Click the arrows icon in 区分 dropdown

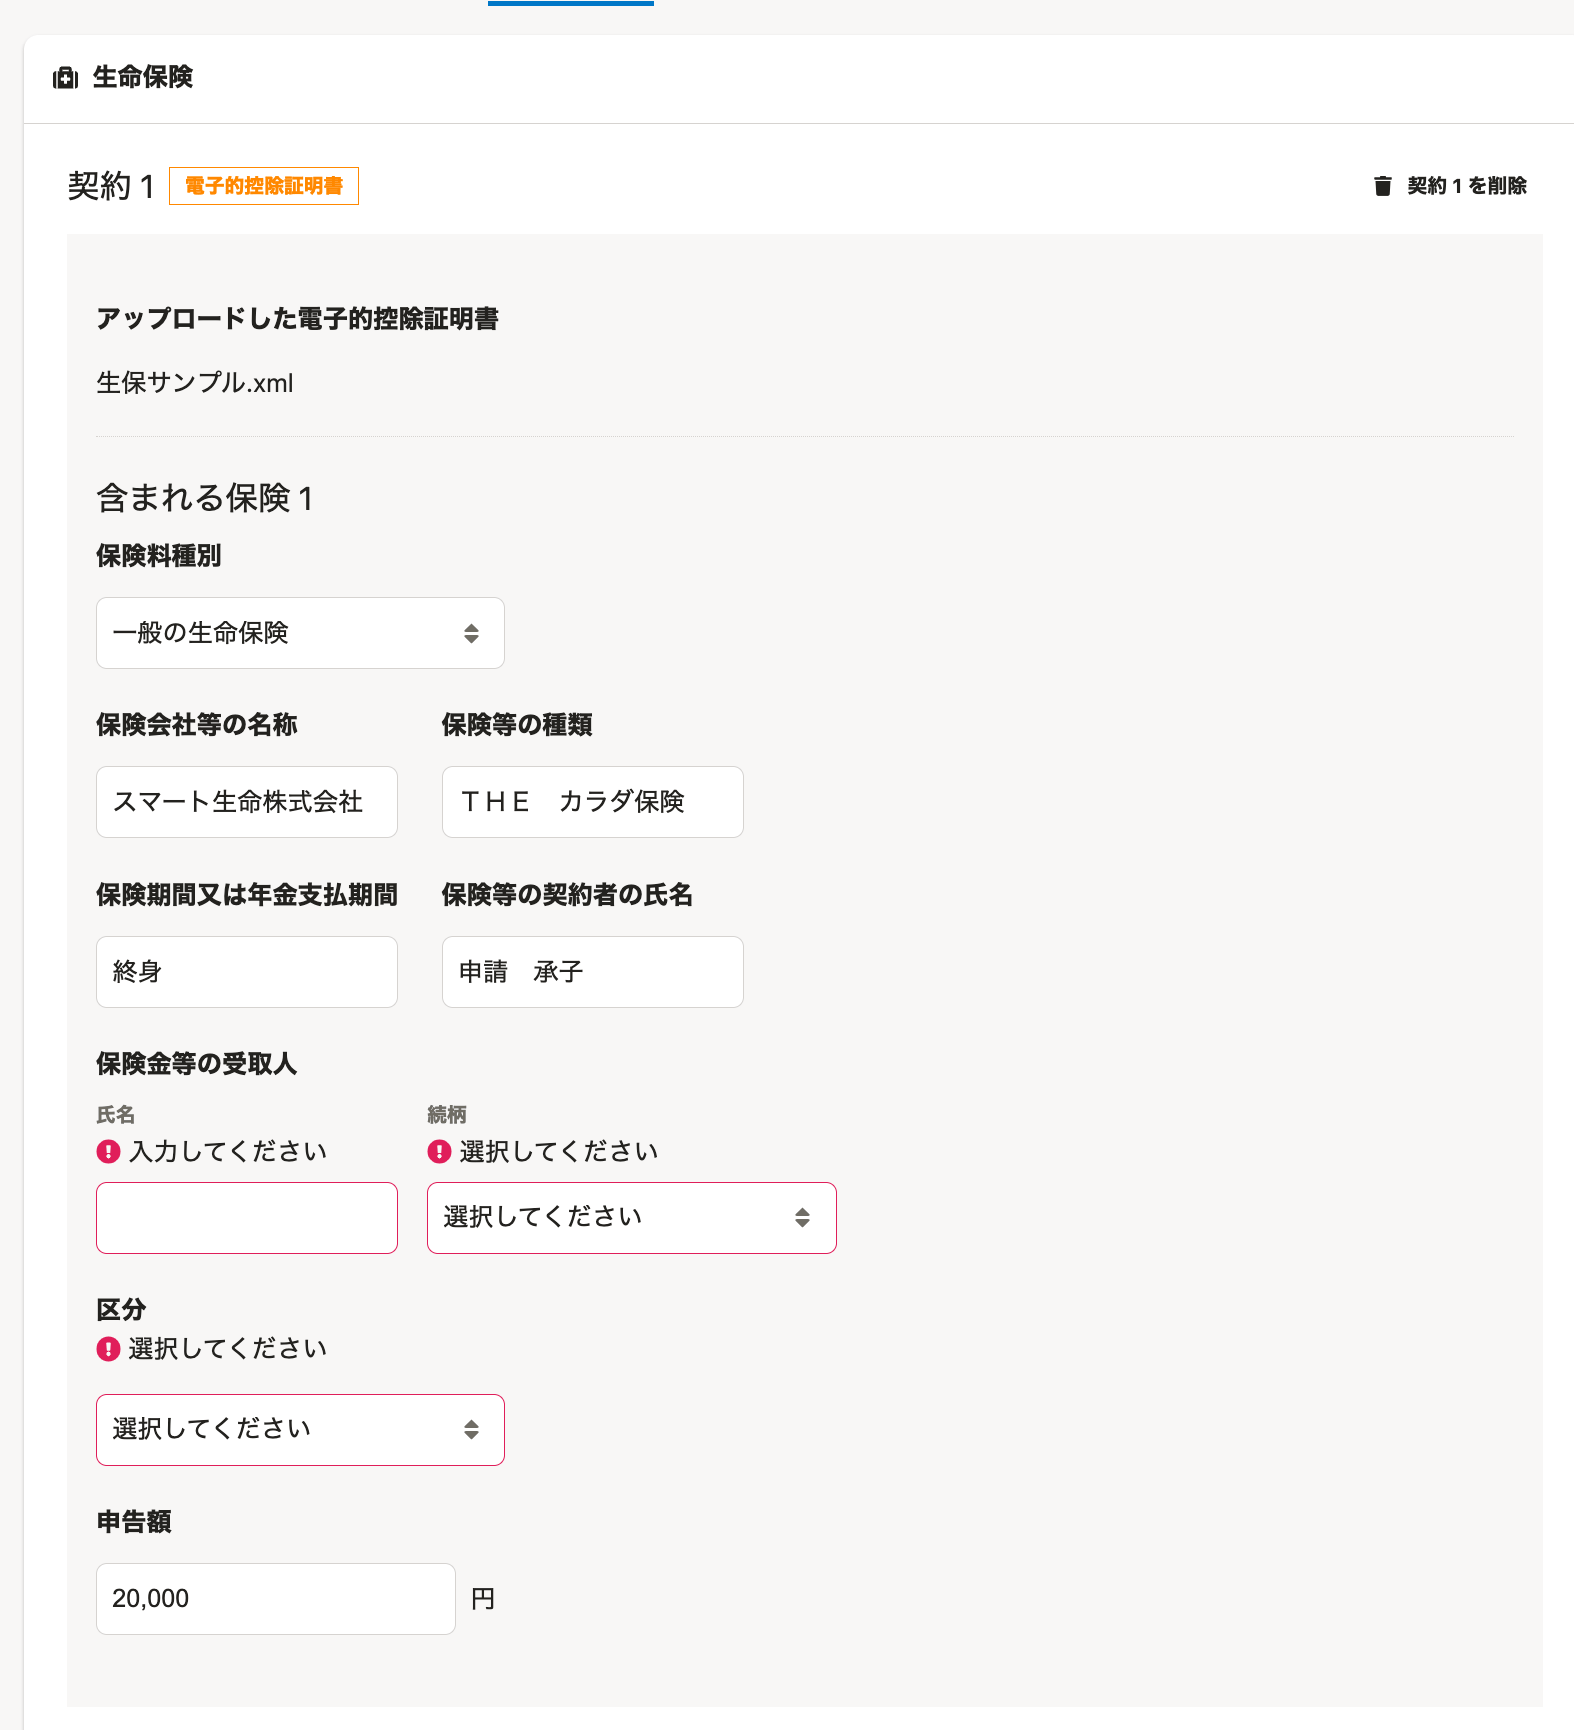tap(471, 1429)
